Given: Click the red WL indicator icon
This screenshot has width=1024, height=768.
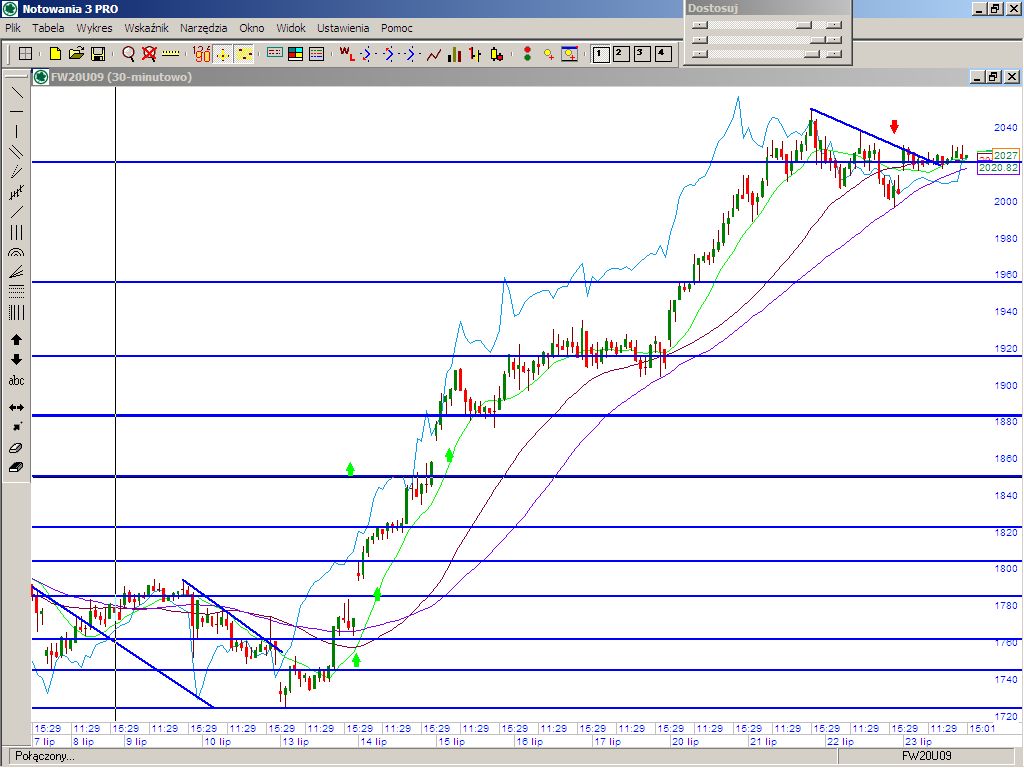Looking at the screenshot, I should click(347, 54).
